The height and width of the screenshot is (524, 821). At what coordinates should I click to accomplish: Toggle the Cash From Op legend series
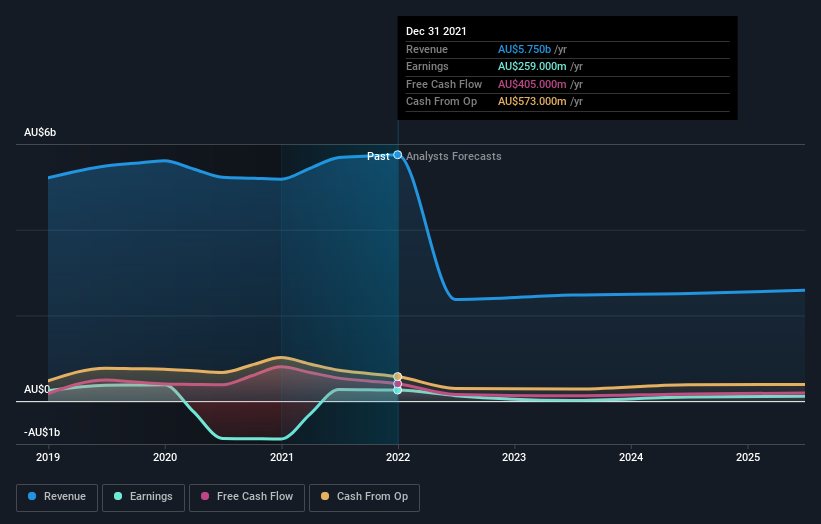click(364, 497)
